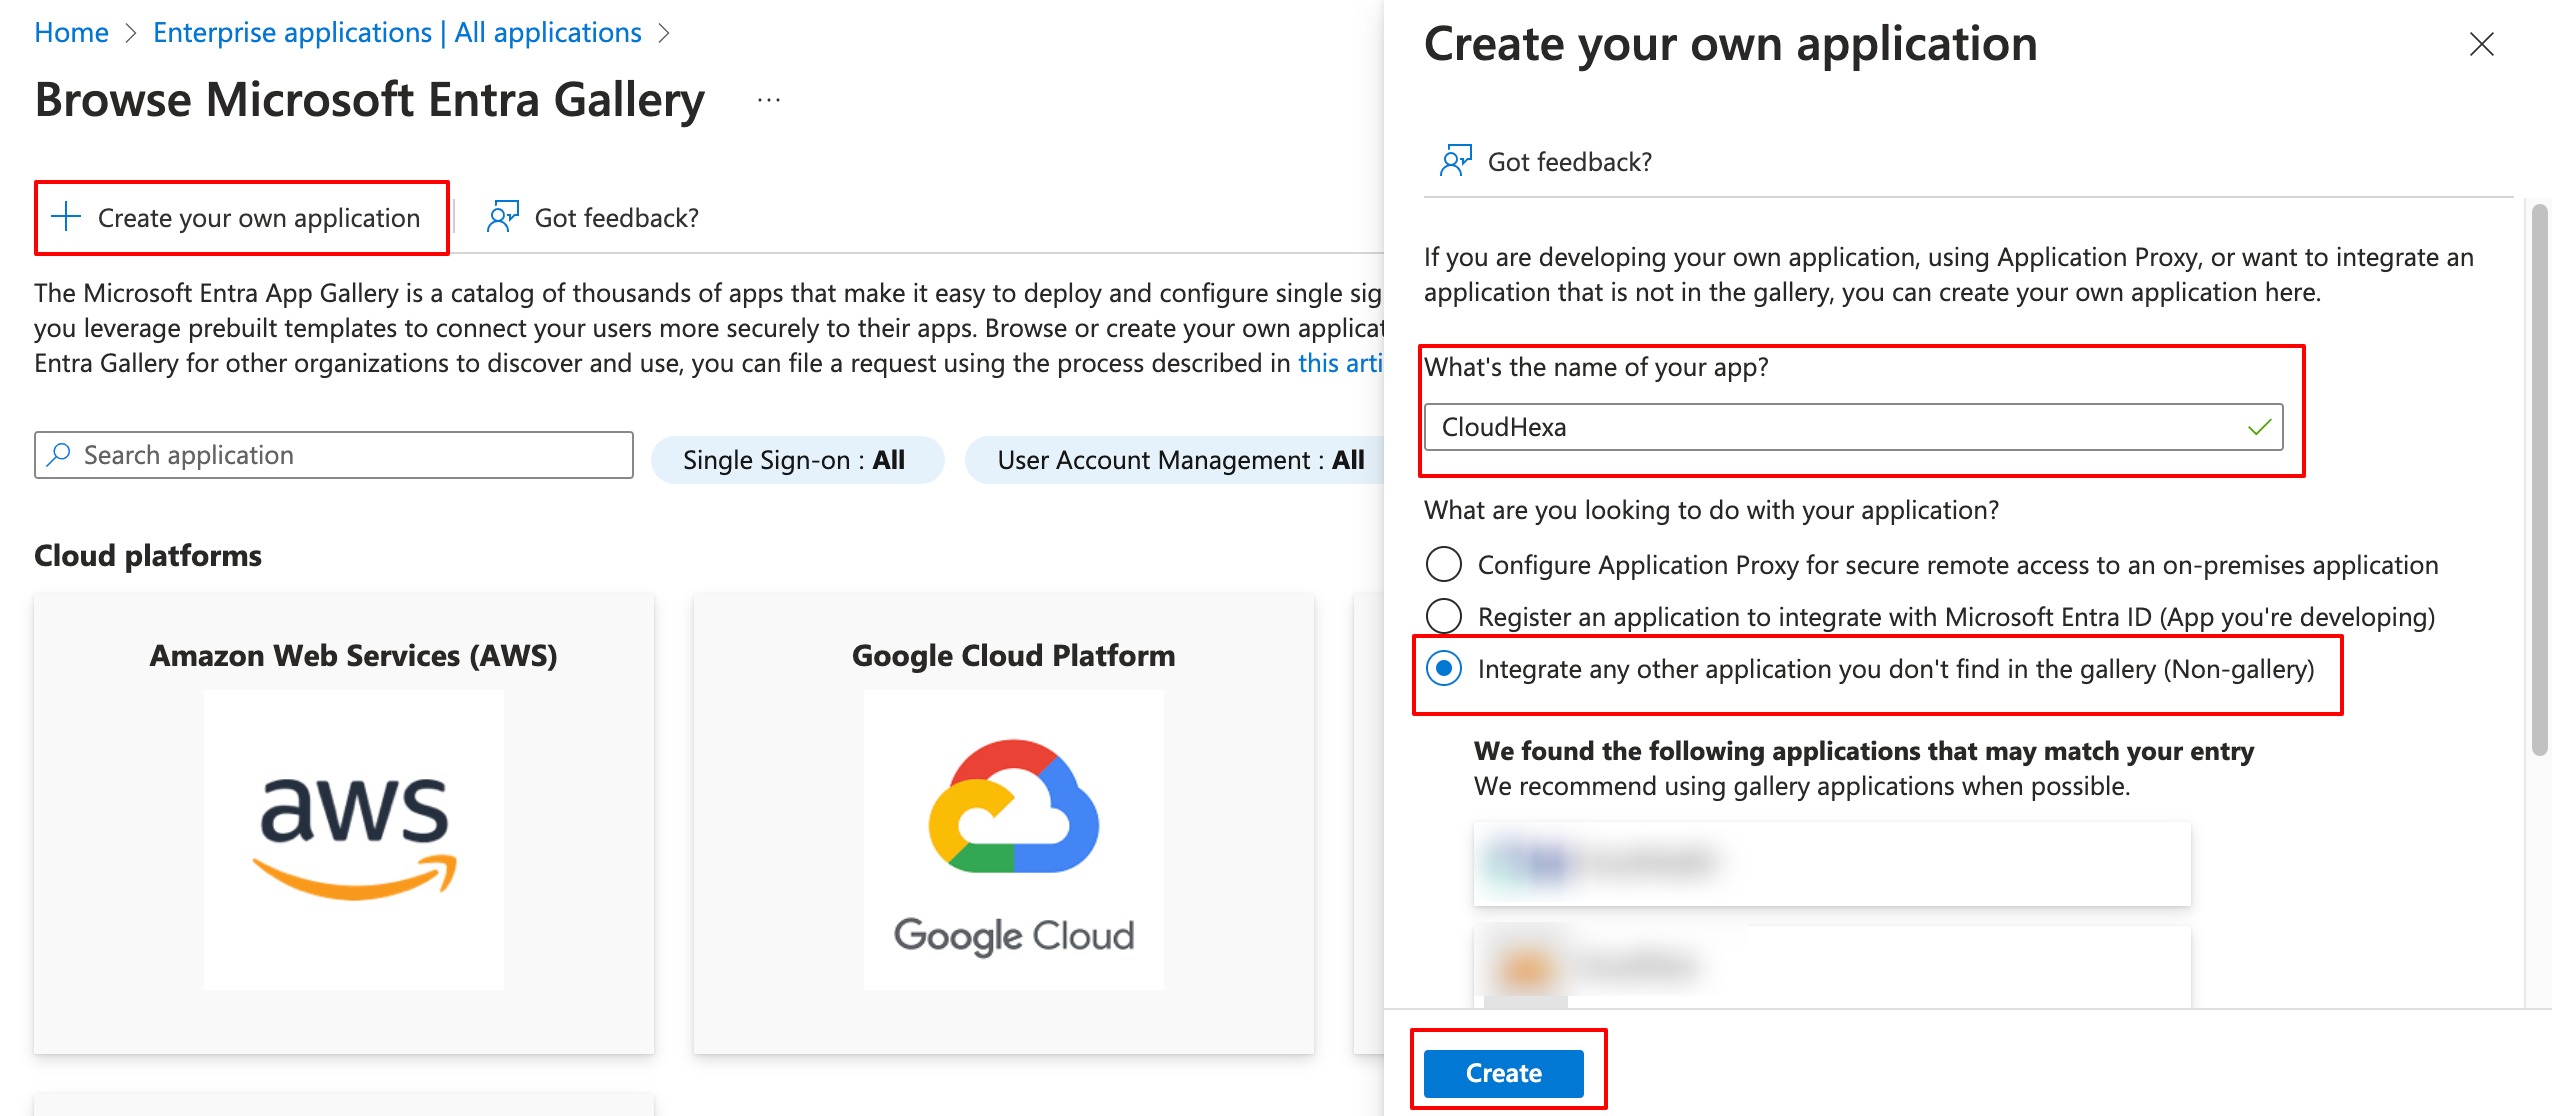Click the right panel vertical scrollbar
The height and width of the screenshot is (1116, 2552).
[x=2538, y=480]
